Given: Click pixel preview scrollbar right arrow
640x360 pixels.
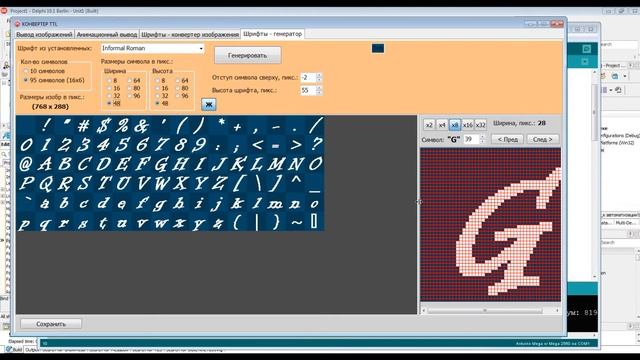Looking at the screenshot, I should coord(557,311).
